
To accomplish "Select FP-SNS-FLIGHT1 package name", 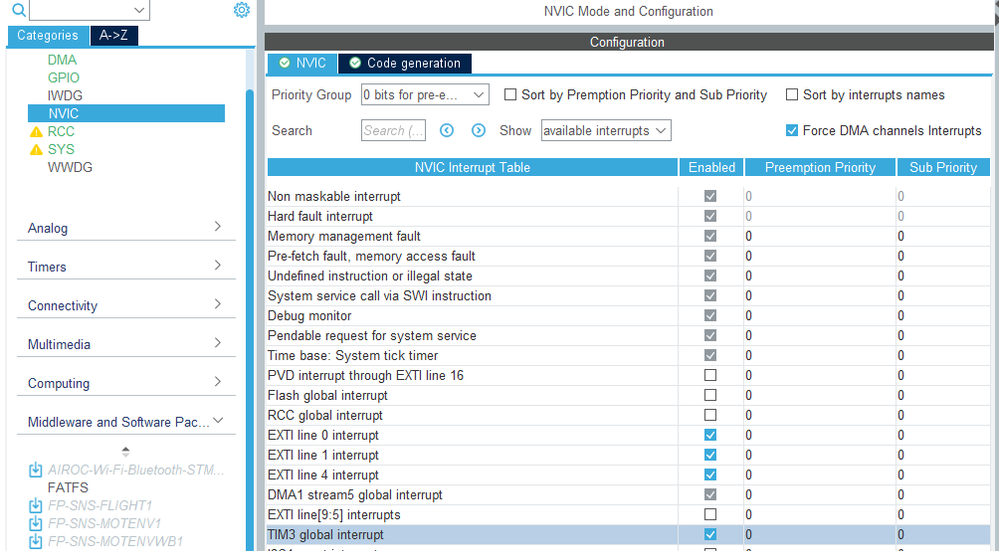I will tap(100, 506).
